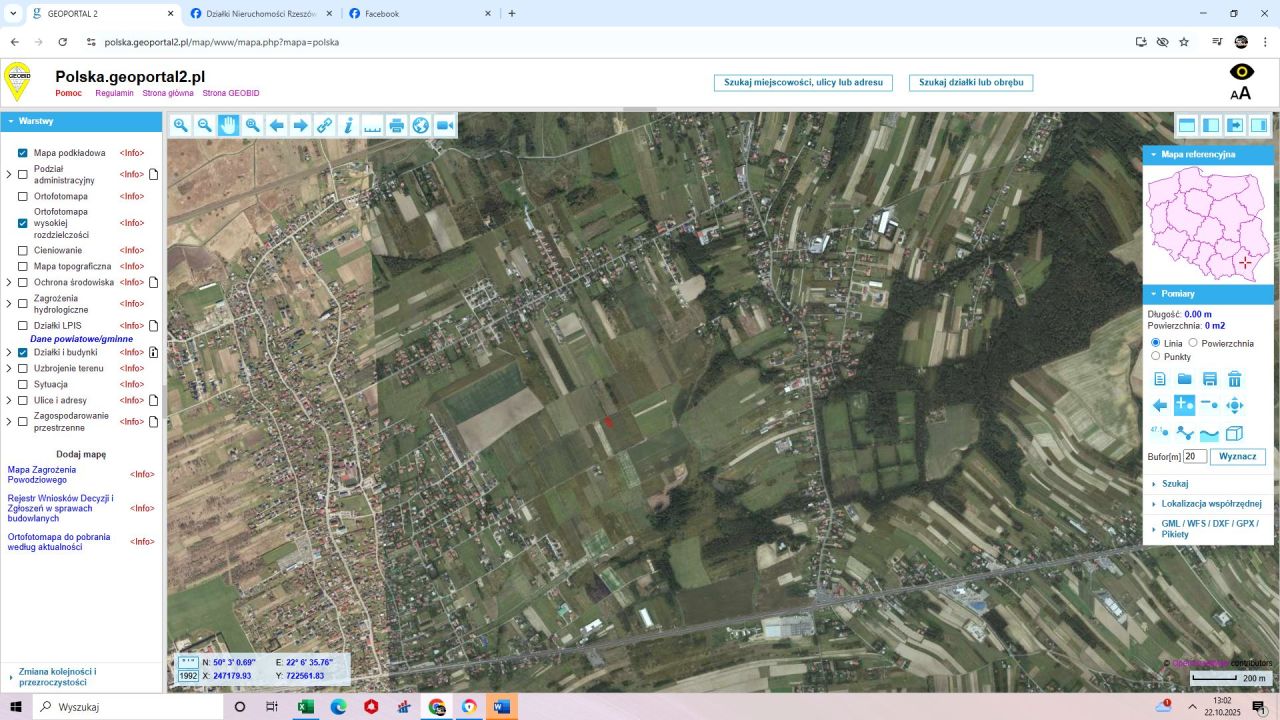This screenshot has width=1280, height=720.
Task: Collapse the Pomiary panel header
Action: (1156, 293)
